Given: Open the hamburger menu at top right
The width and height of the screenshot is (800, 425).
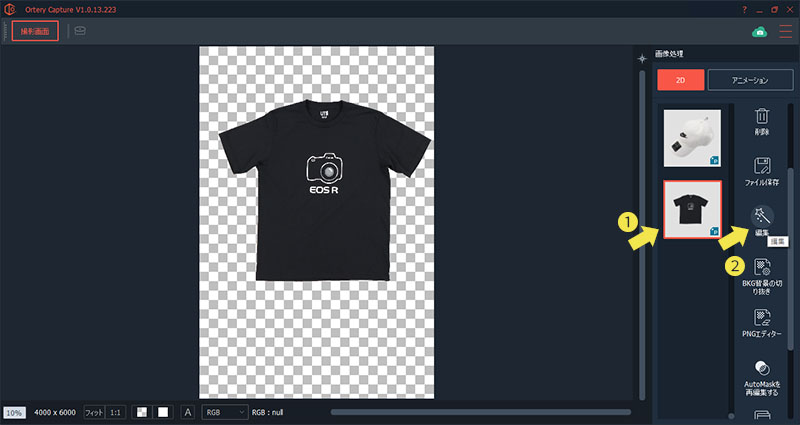Looking at the screenshot, I should pos(789,31).
